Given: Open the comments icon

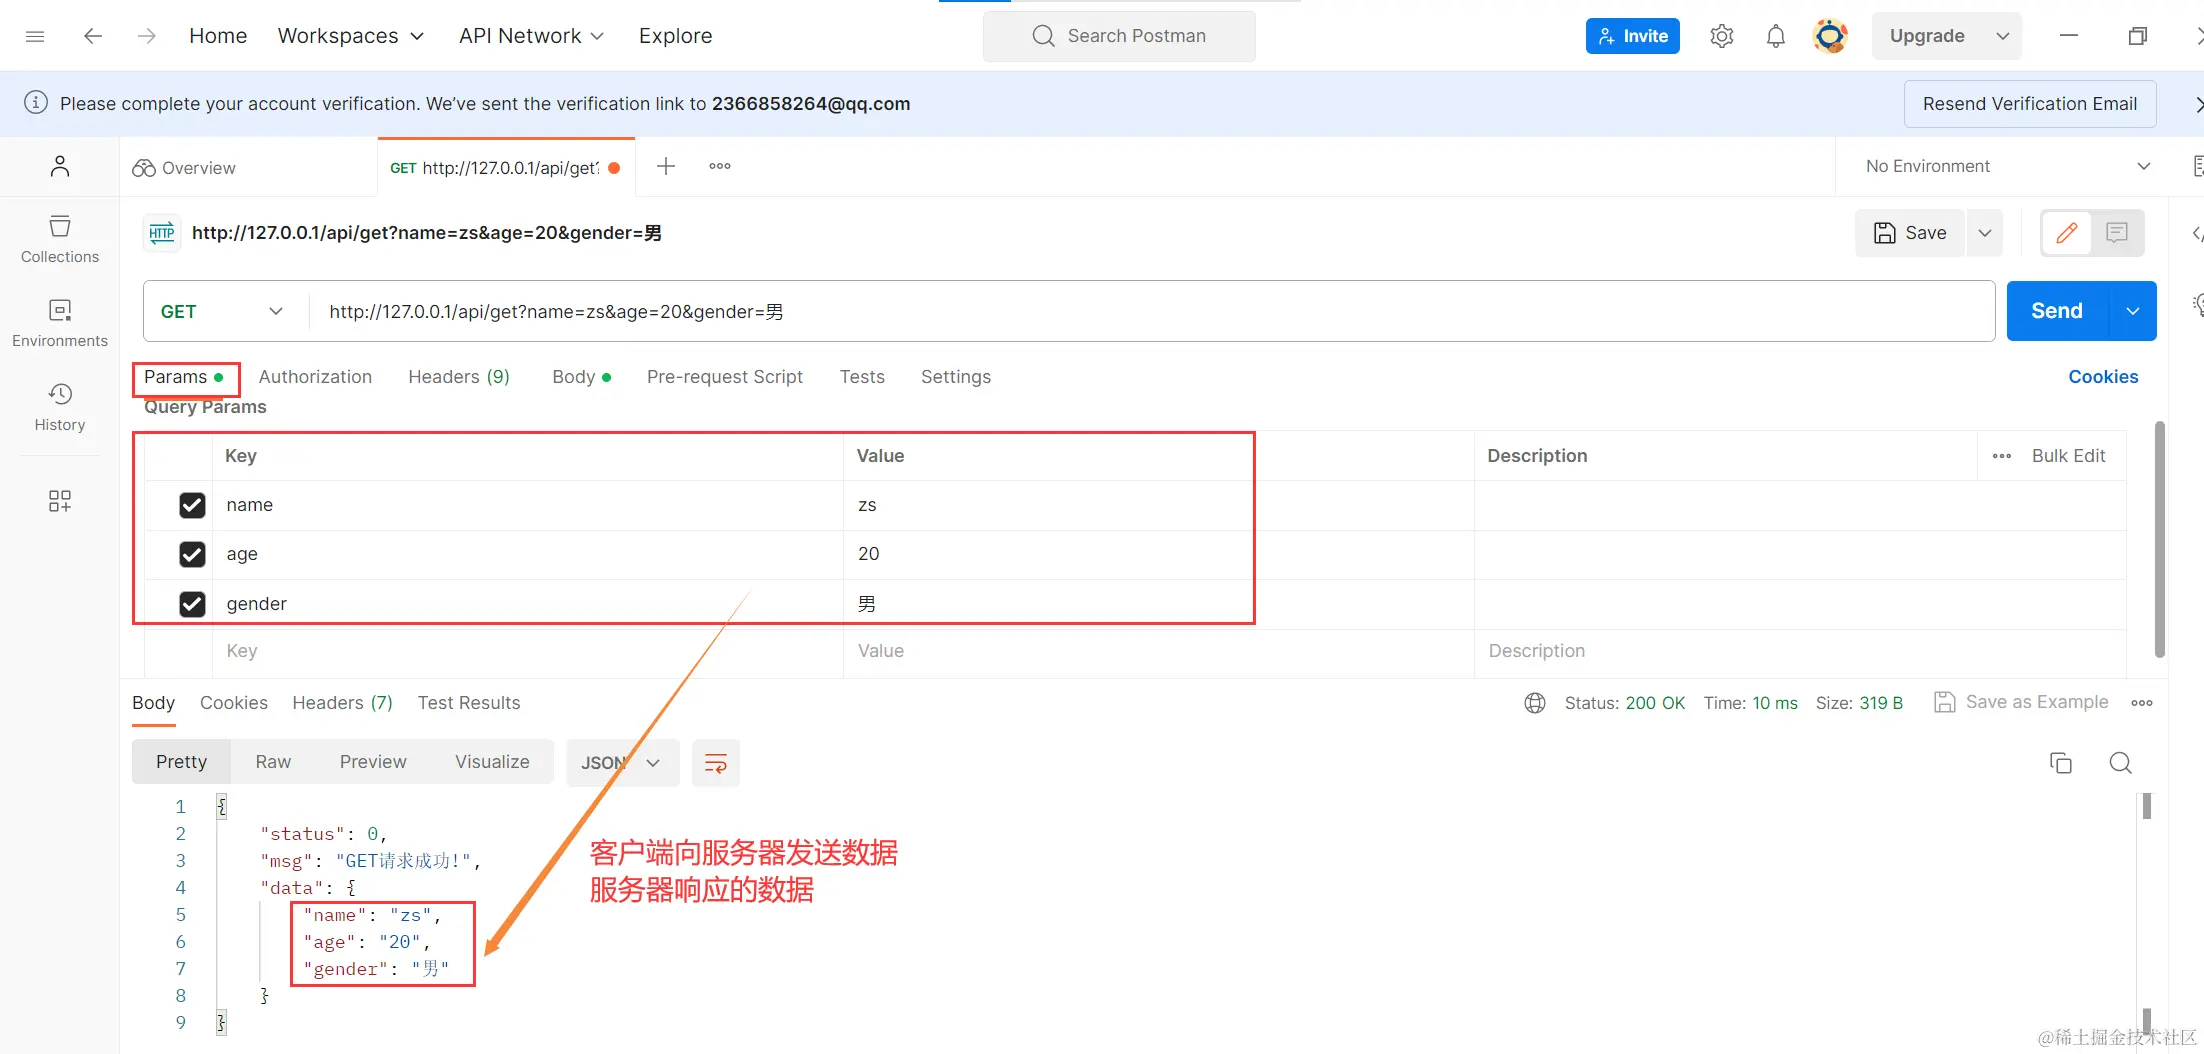Looking at the screenshot, I should [2117, 233].
